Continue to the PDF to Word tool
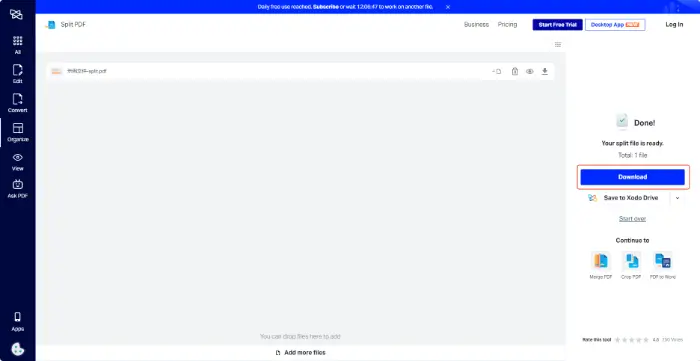The height and width of the screenshot is (361, 700). click(662, 265)
